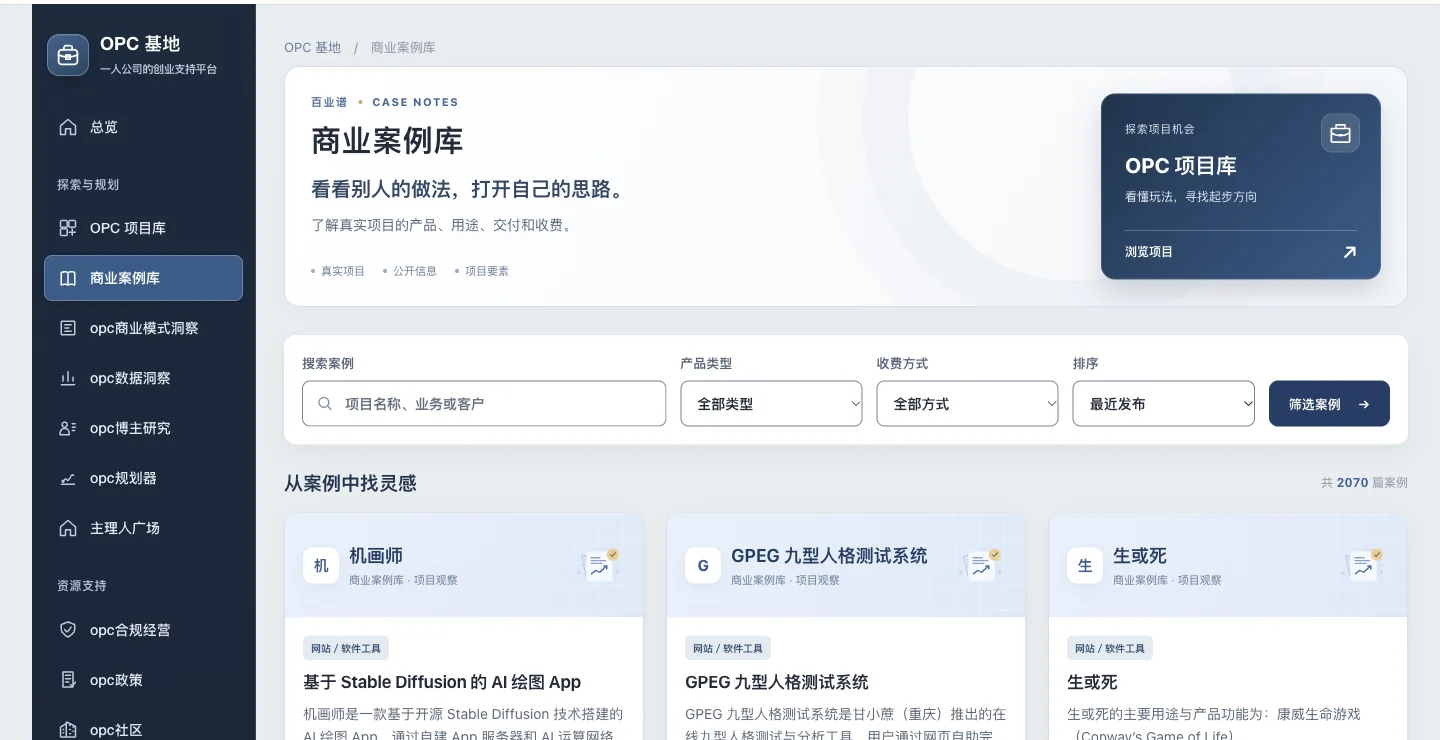Click the chart icon on 生或死 card header
This screenshot has width=1440, height=740.
(x=1363, y=565)
